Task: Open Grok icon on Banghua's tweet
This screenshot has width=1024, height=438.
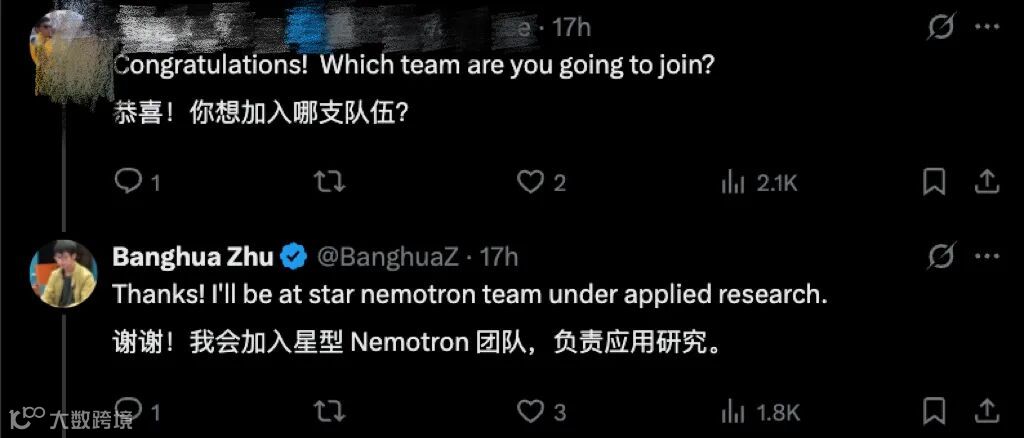Action: coord(941,257)
